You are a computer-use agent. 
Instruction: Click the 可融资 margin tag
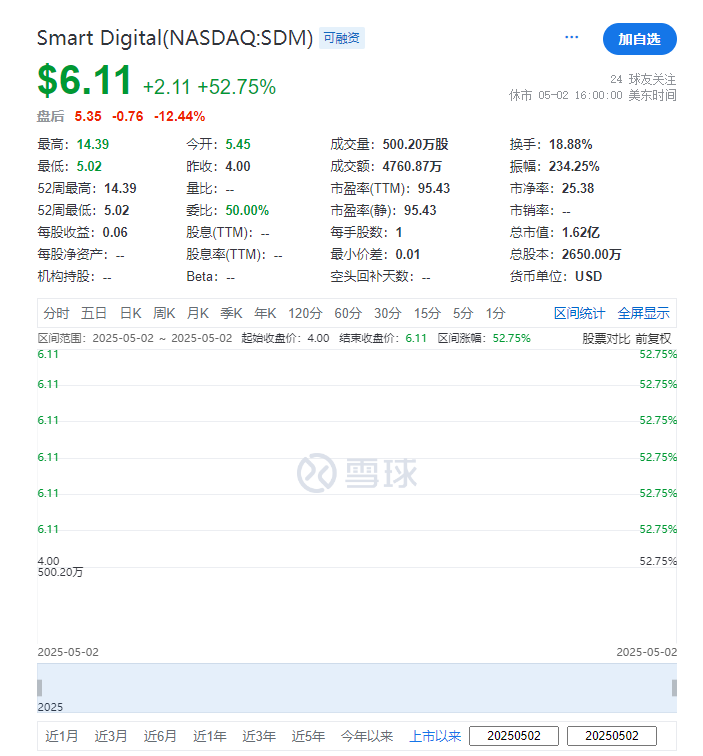tap(341, 38)
